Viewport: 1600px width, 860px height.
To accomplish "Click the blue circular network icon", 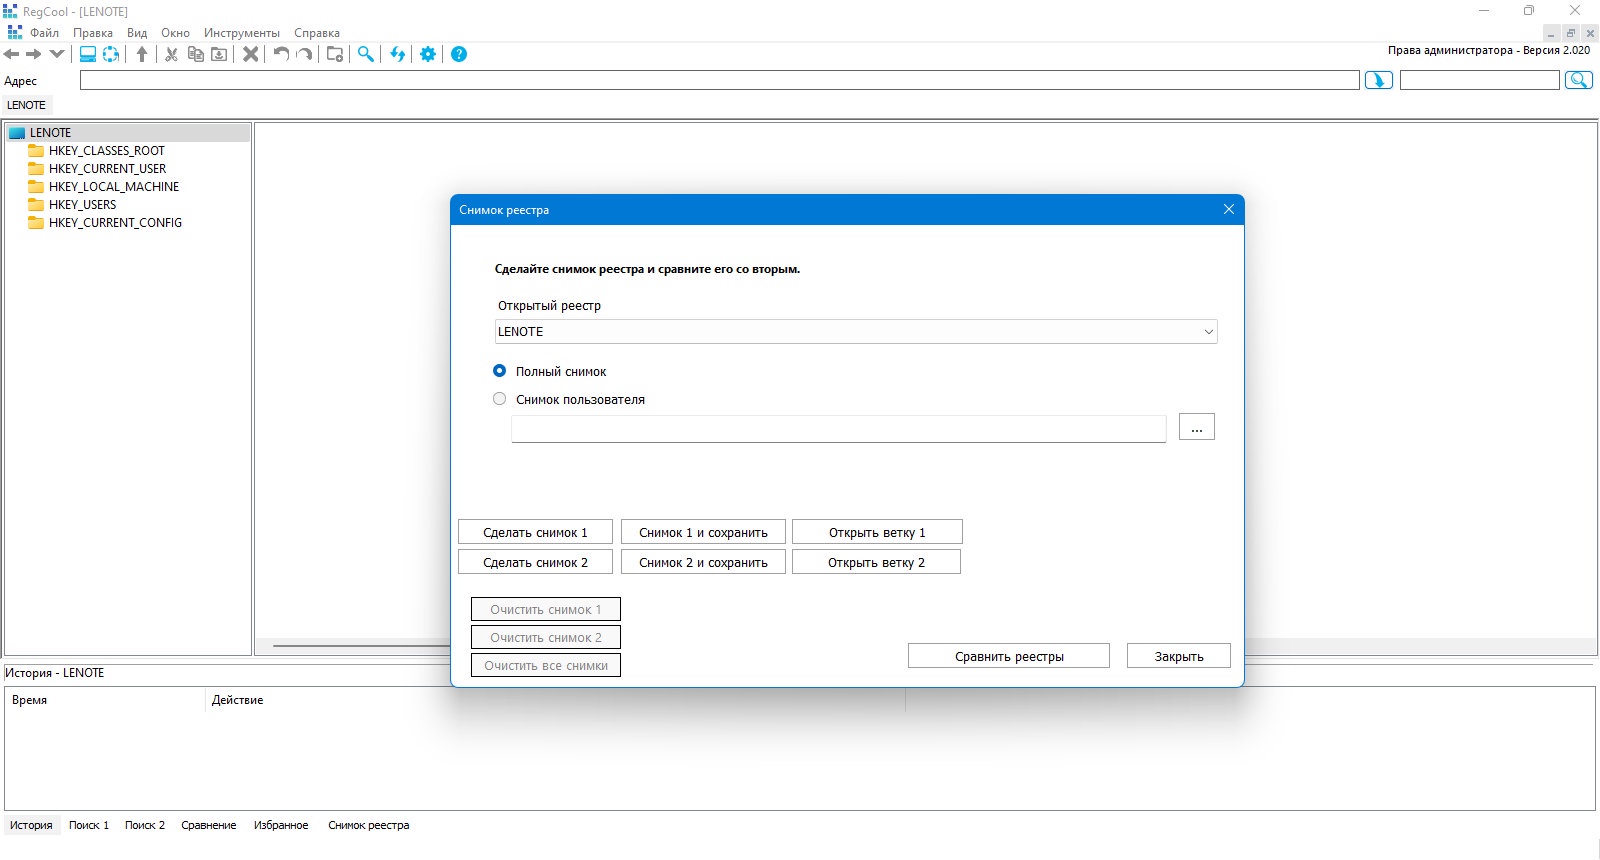I will (111, 54).
